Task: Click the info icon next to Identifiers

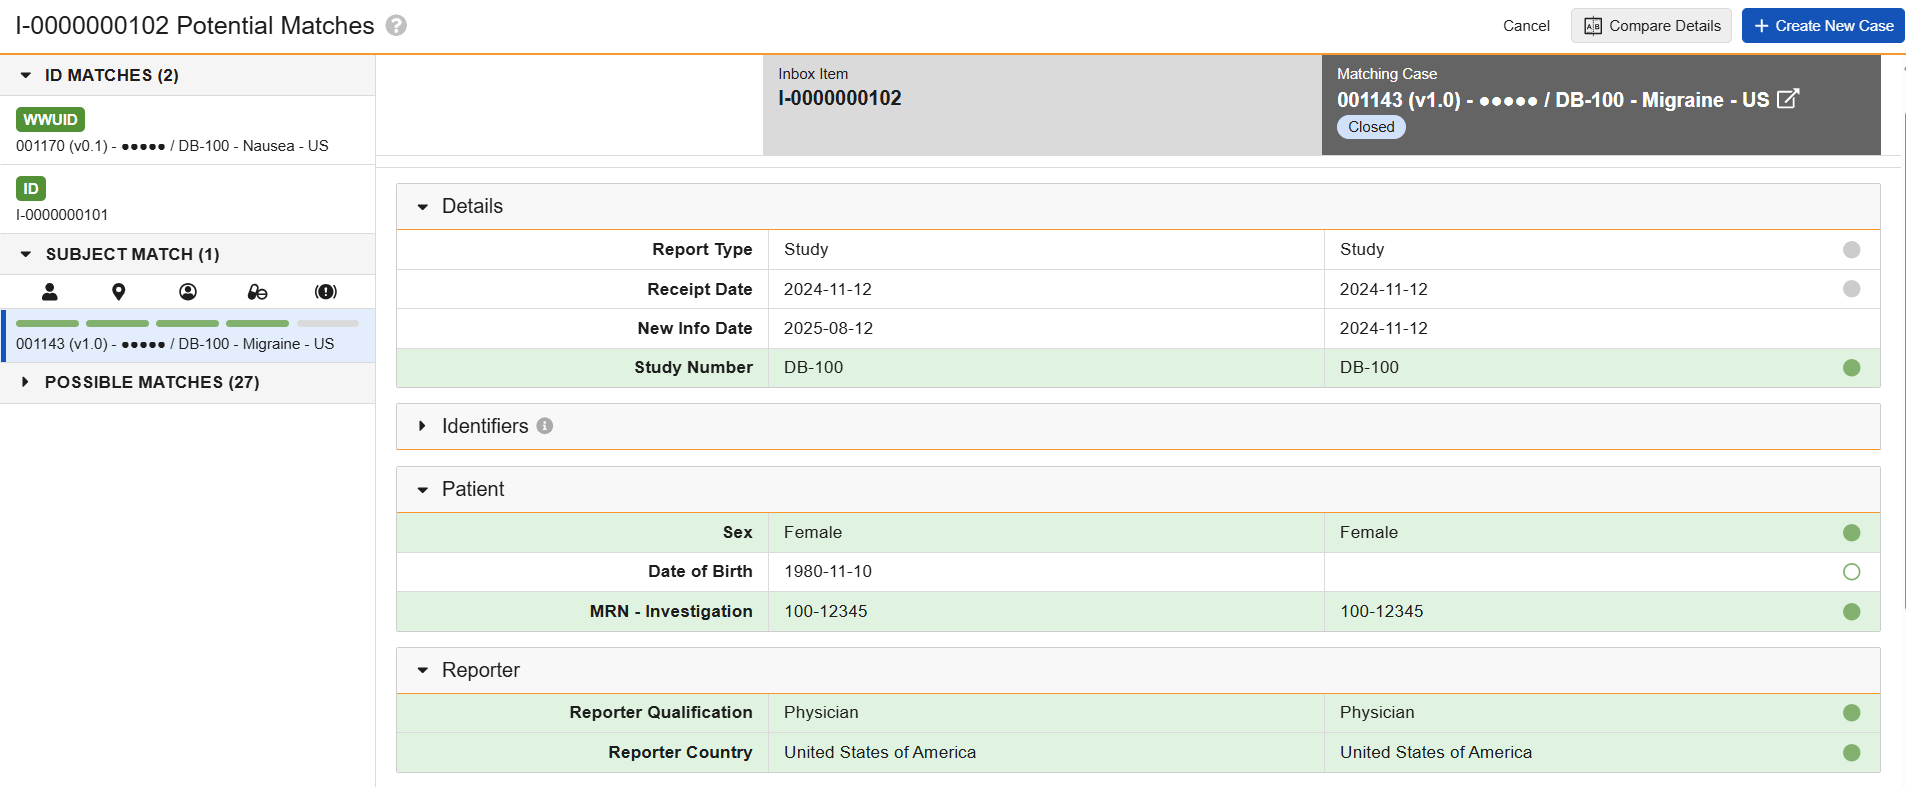Action: click(545, 426)
